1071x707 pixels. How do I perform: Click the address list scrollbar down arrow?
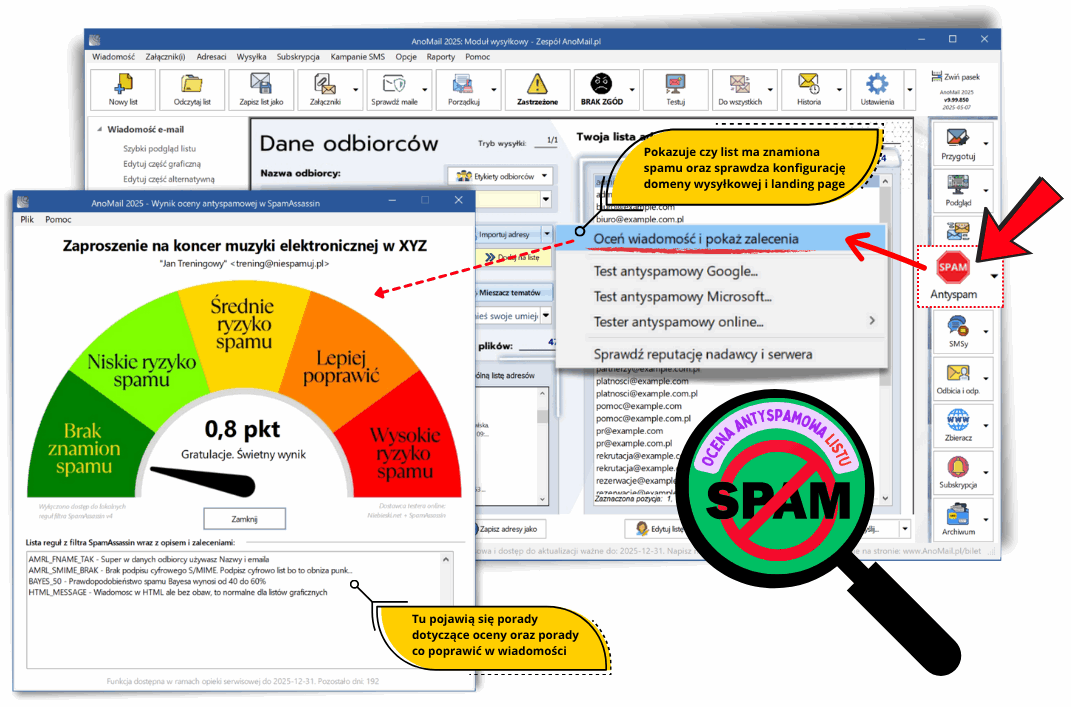click(885, 498)
